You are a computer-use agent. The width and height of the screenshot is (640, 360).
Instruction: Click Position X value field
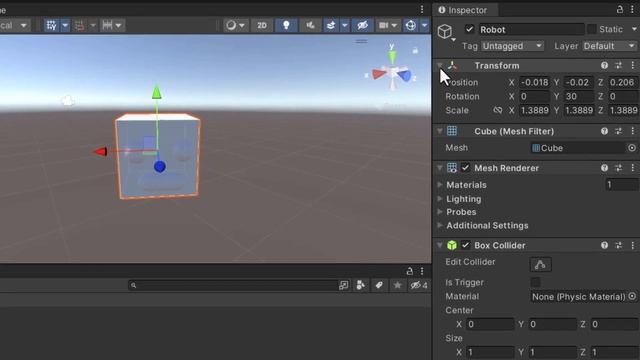(534, 82)
